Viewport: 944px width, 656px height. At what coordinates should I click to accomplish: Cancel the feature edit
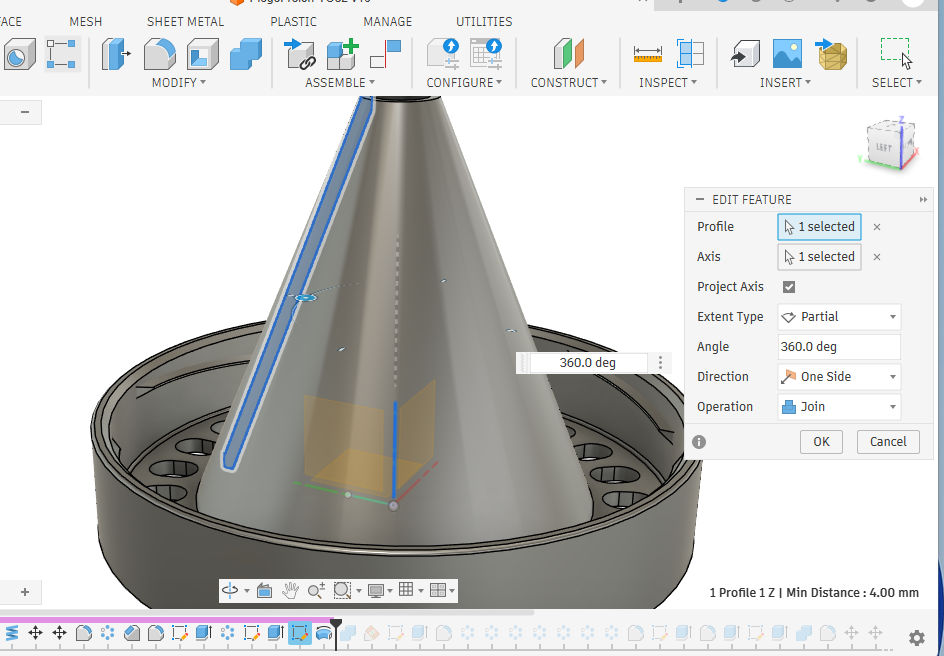[887, 441]
